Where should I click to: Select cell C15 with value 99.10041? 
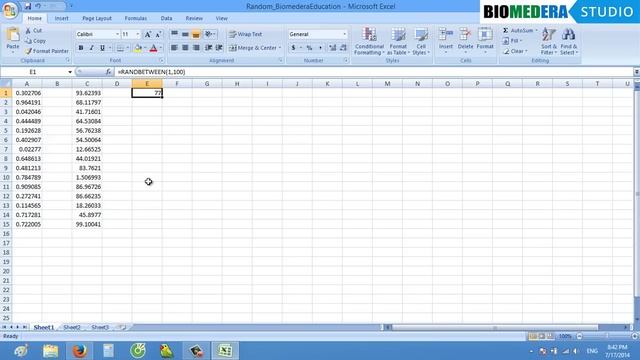(87, 224)
